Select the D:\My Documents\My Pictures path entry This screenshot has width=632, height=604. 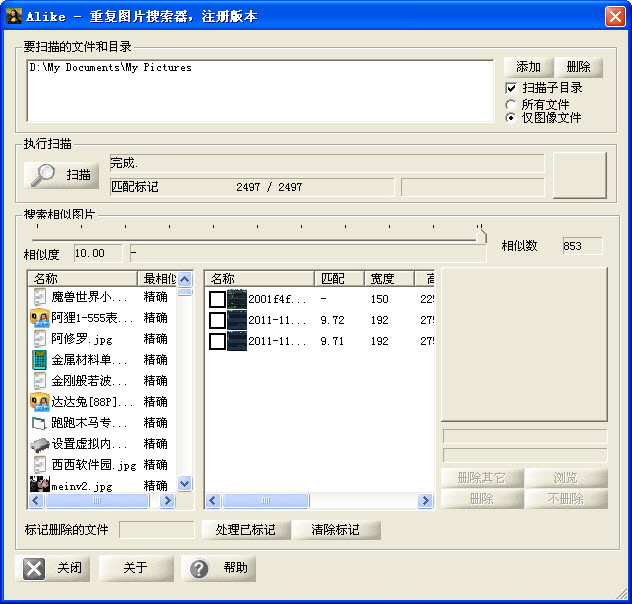coord(110,68)
